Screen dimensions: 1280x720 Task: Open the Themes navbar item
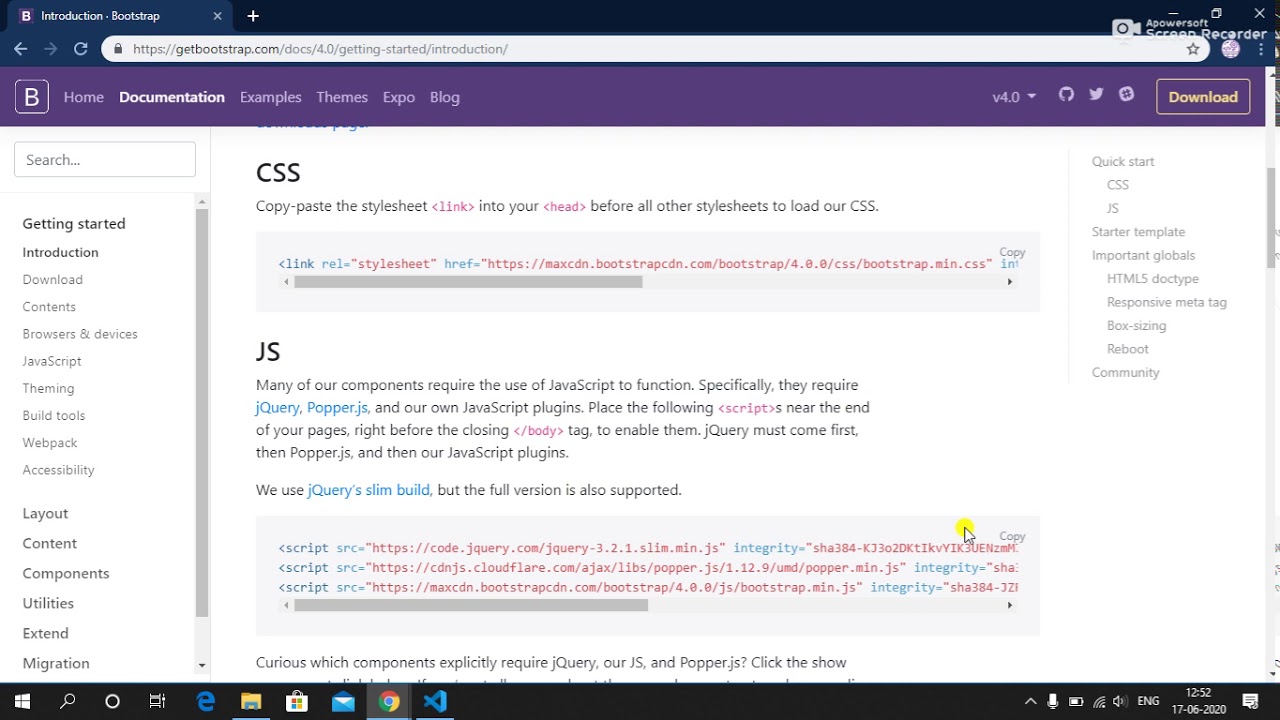pyautogui.click(x=342, y=97)
